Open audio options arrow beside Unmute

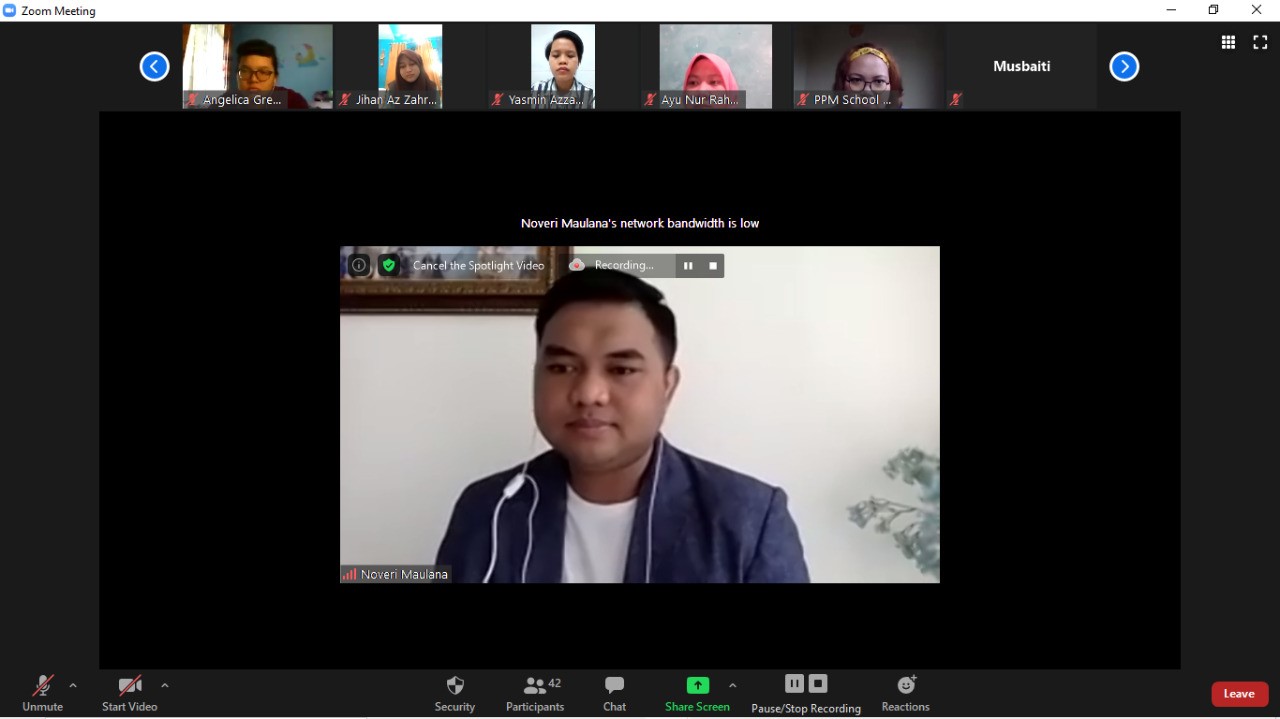coord(72,686)
